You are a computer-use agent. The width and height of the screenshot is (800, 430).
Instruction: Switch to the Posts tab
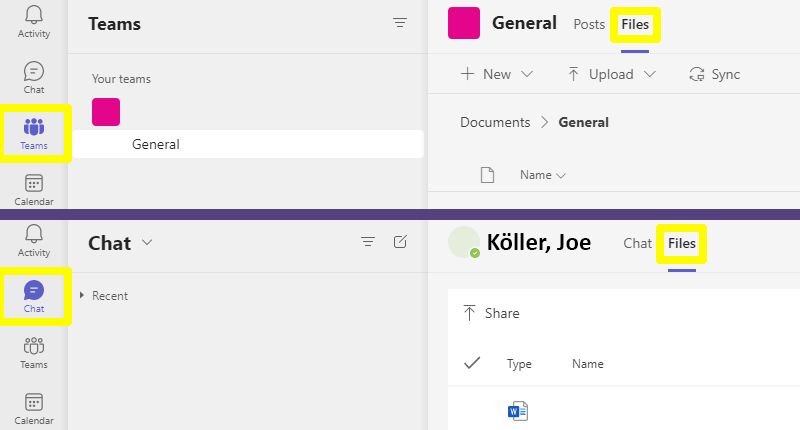589,24
